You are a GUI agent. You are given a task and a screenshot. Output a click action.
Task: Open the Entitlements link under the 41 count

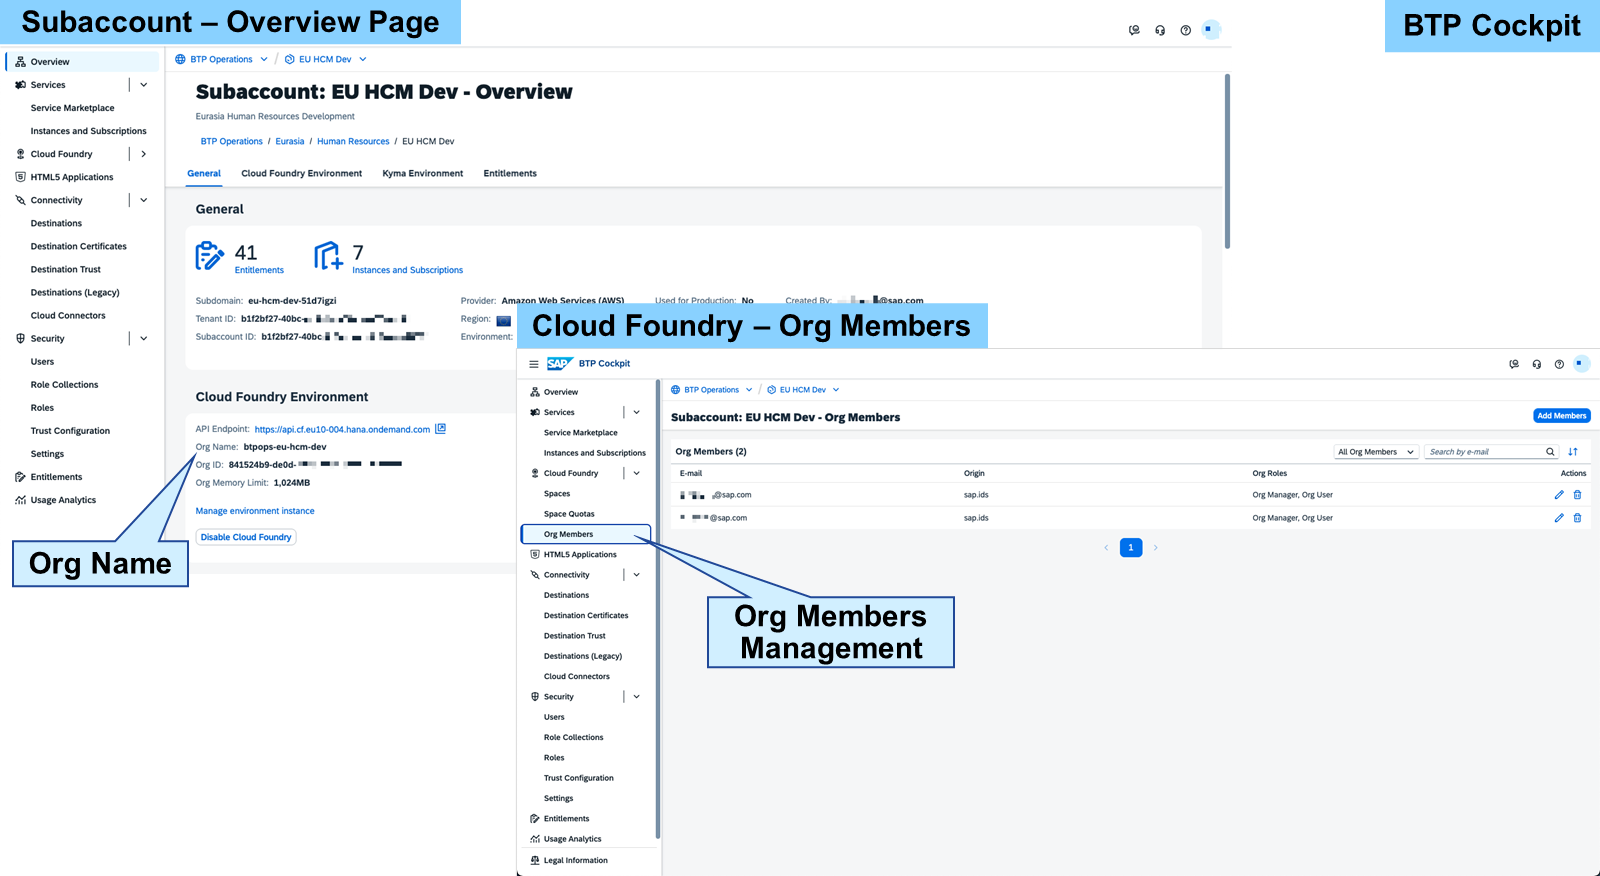coord(259,270)
